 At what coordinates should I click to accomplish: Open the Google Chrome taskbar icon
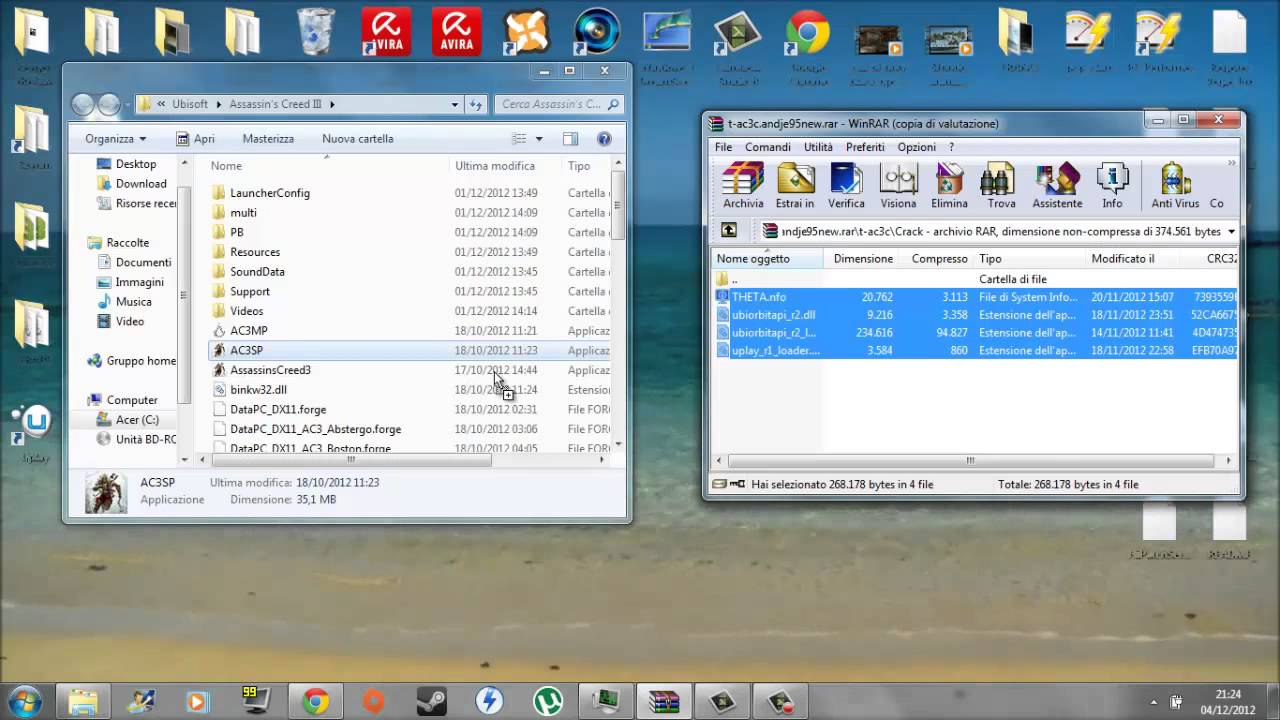point(316,701)
